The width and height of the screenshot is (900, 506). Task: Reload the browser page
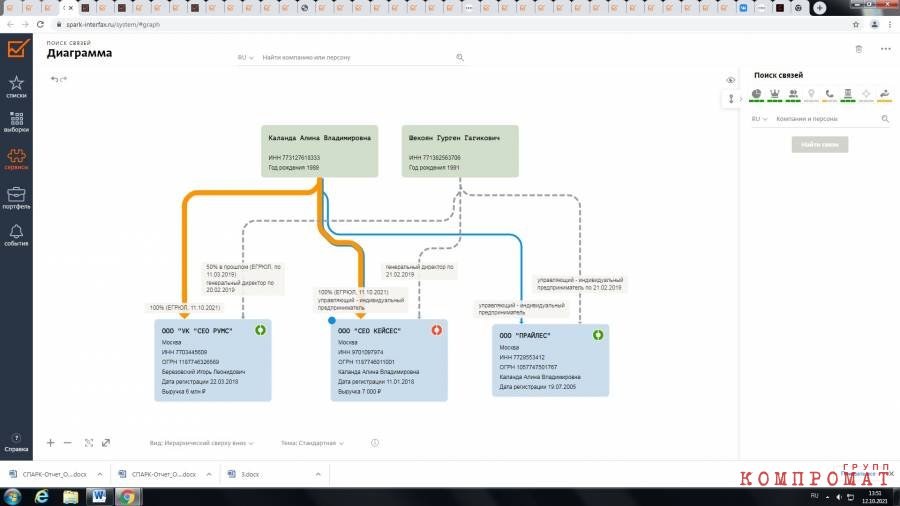tap(40, 25)
